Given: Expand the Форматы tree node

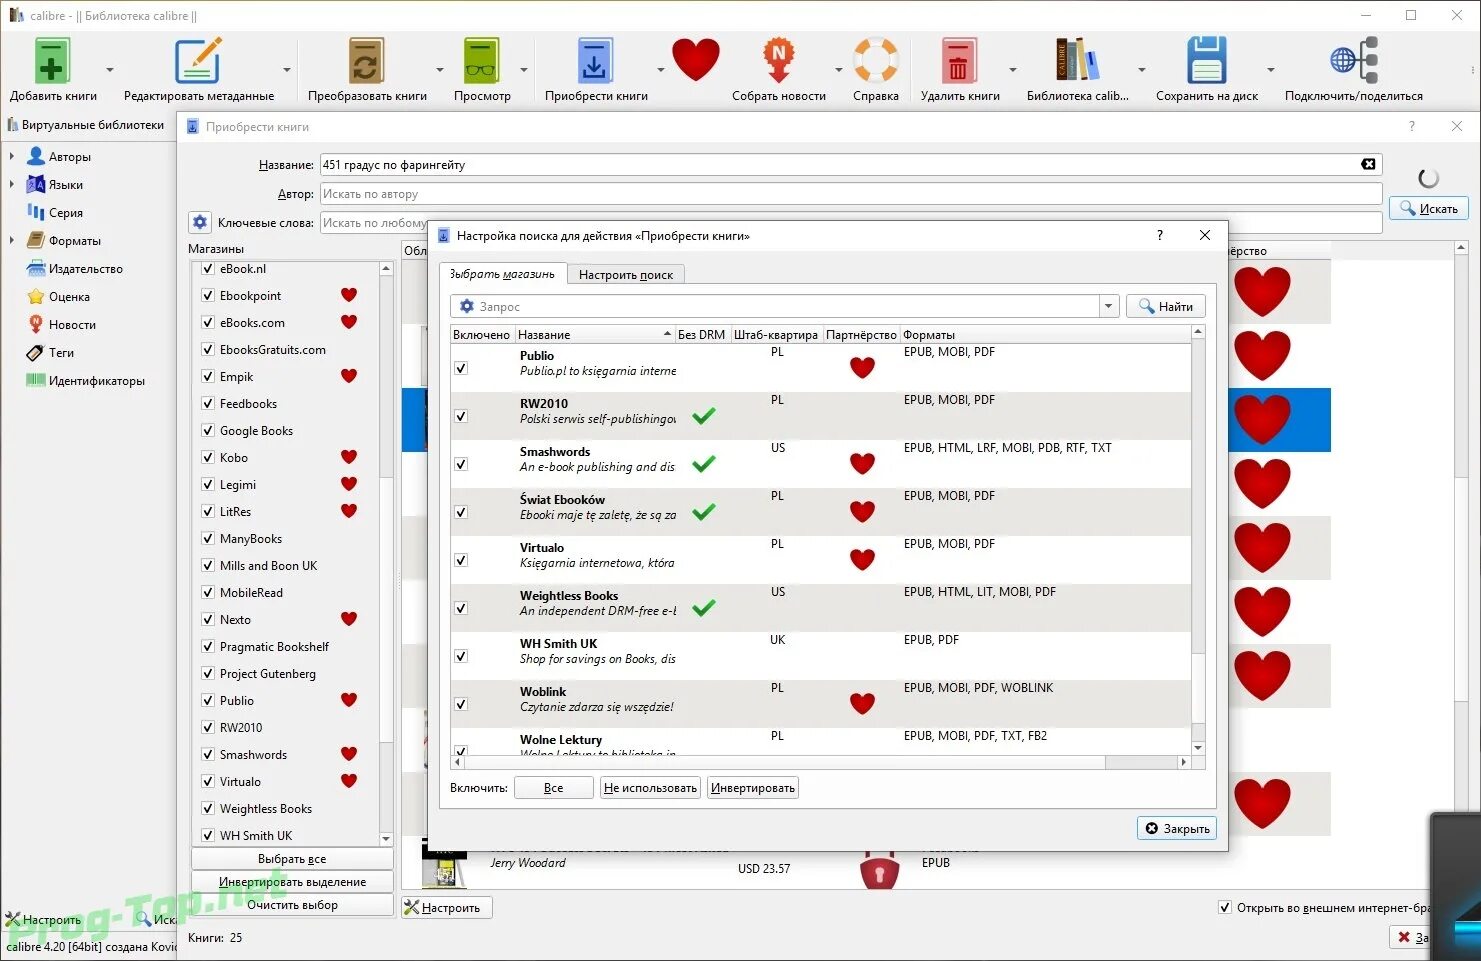Looking at the screenshot, I should [12, 240].
